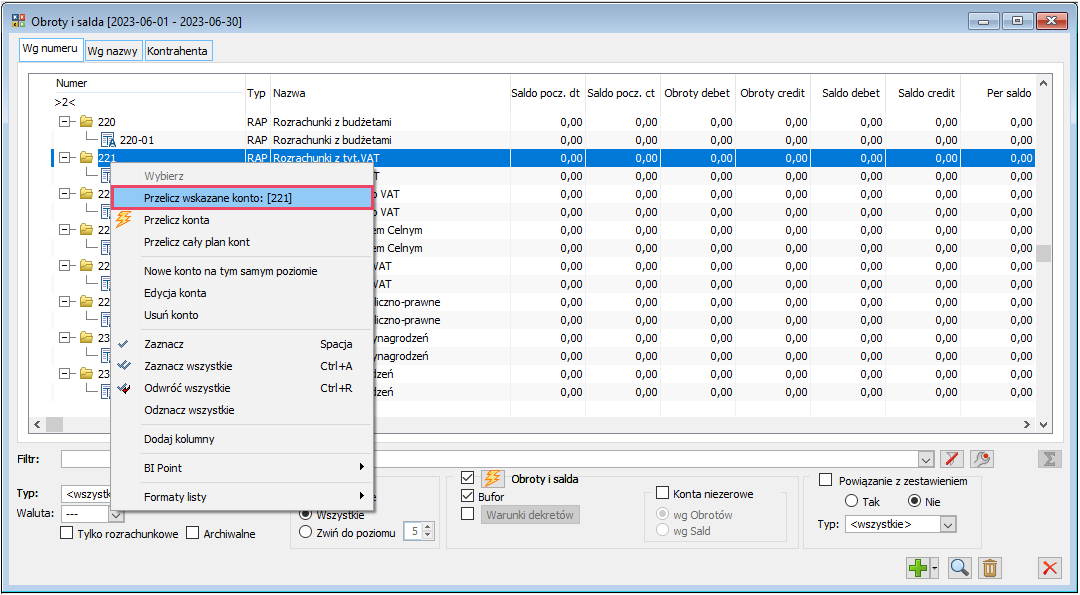The width and height of the screenshot is (1080, 595).
Task: Check Powiązanie z zestawieniem
Action: click(x=824, y=480)
